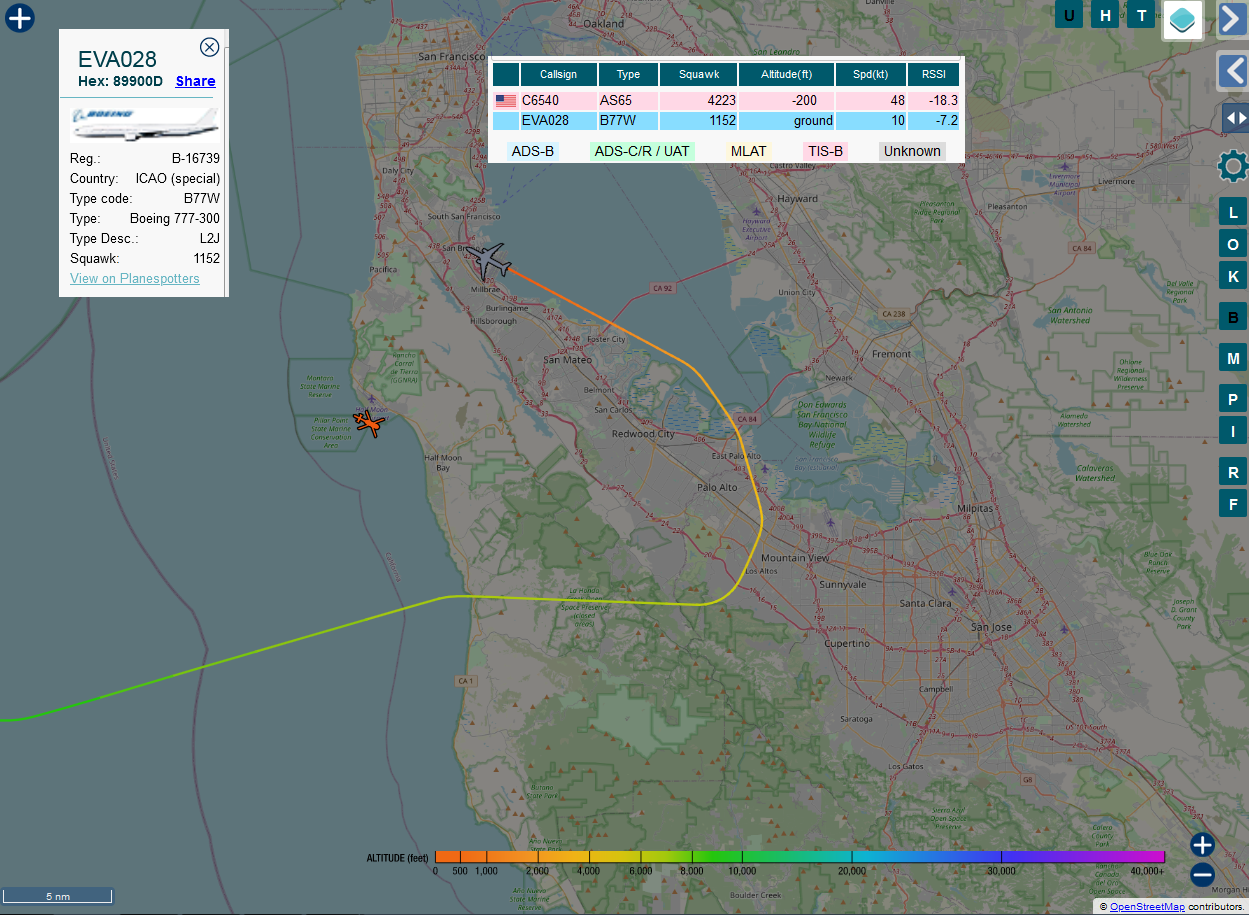Viewport: 1249px width, 915px height.
Task: Click the altitude color scale bar
Action: 800,856
